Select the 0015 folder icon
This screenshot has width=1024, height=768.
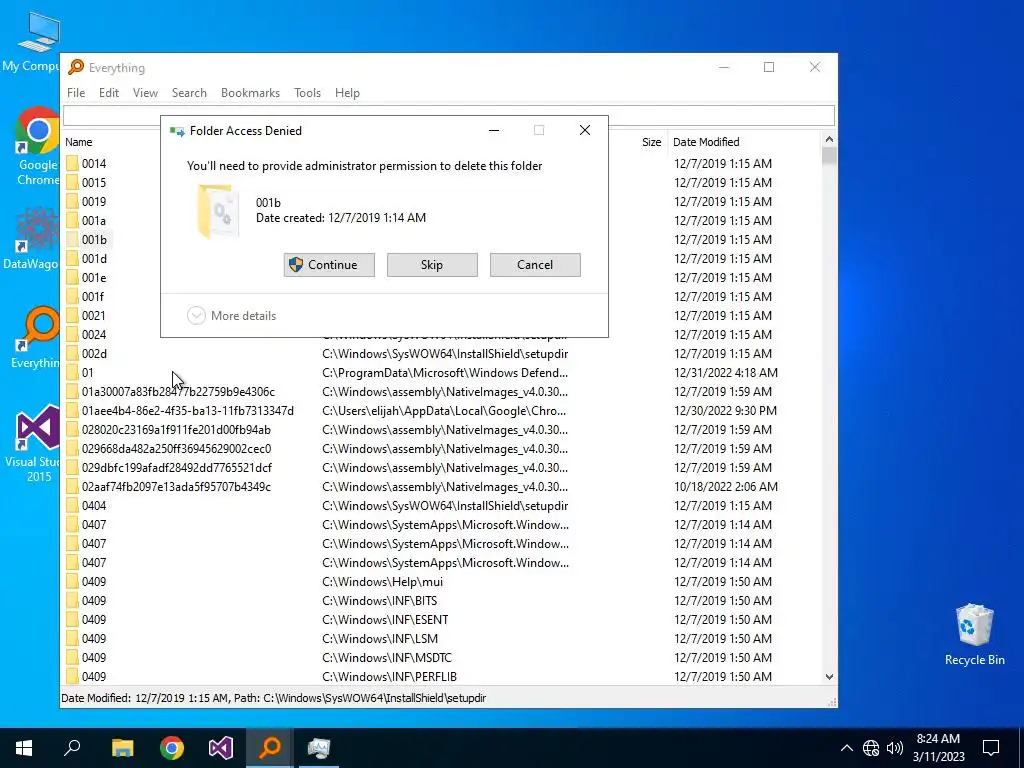click(x=72, y=182)
